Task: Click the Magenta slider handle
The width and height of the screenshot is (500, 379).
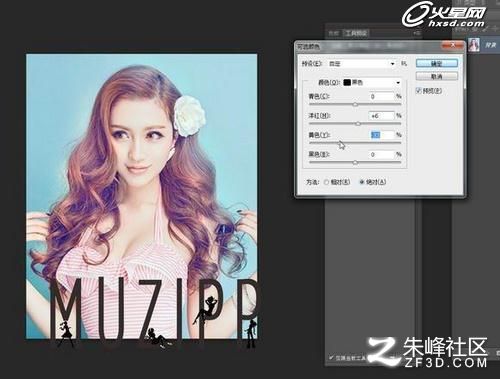Action: click(x=358, y=124)
